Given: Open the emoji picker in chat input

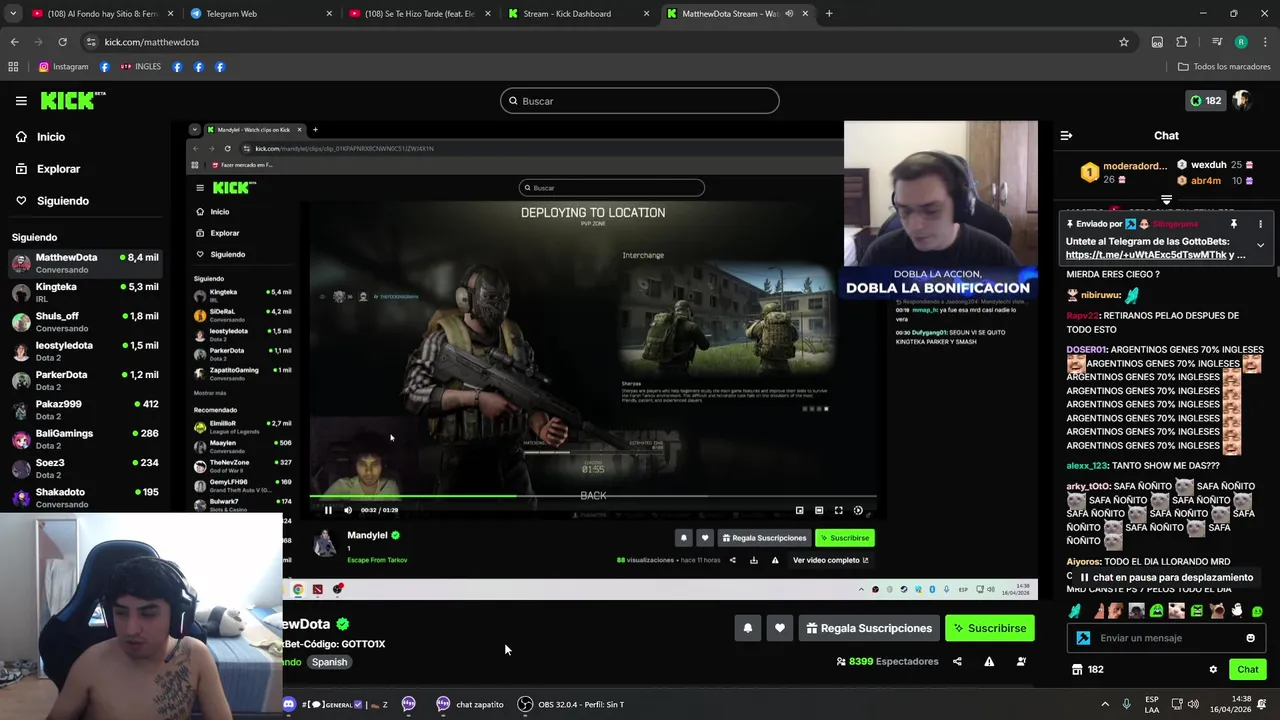Looking at the screenshot, I should pos(1250,638).
